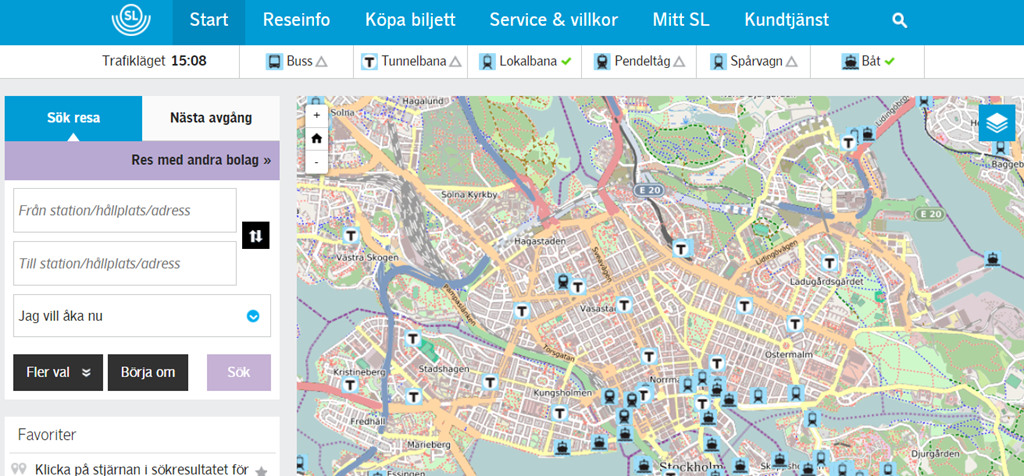This screenshot has height=476, width=1024.
Task: Click the SL logo in the header
Action: [131, 20]
